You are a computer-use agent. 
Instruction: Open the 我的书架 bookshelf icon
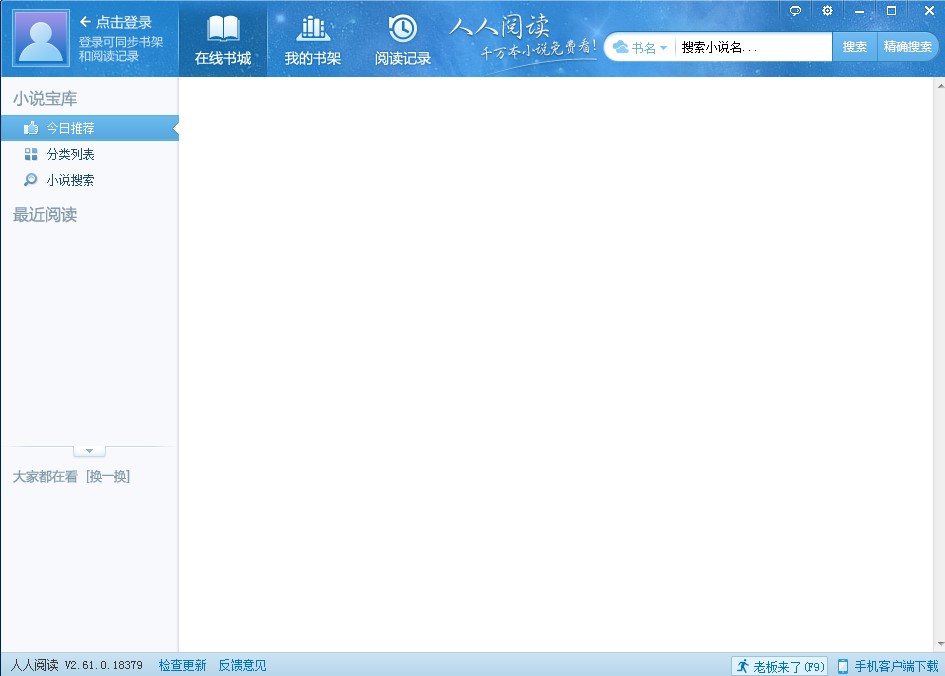(x=313, y=38)
